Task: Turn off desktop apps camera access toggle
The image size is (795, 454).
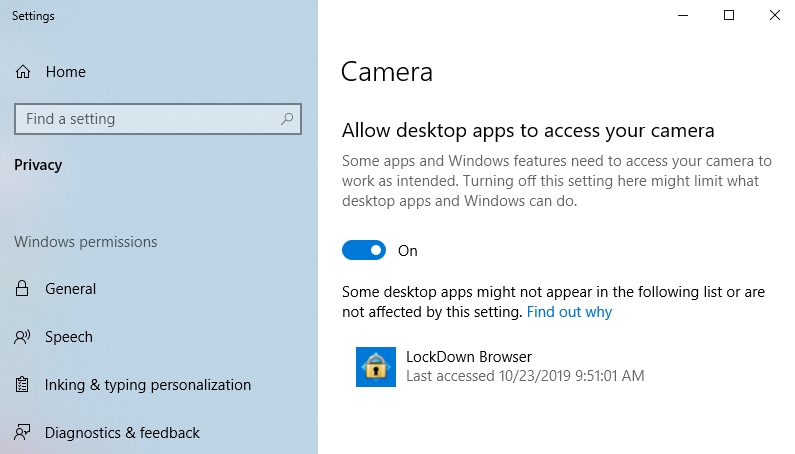Action: pyautogui.click(x=364, y=250)
